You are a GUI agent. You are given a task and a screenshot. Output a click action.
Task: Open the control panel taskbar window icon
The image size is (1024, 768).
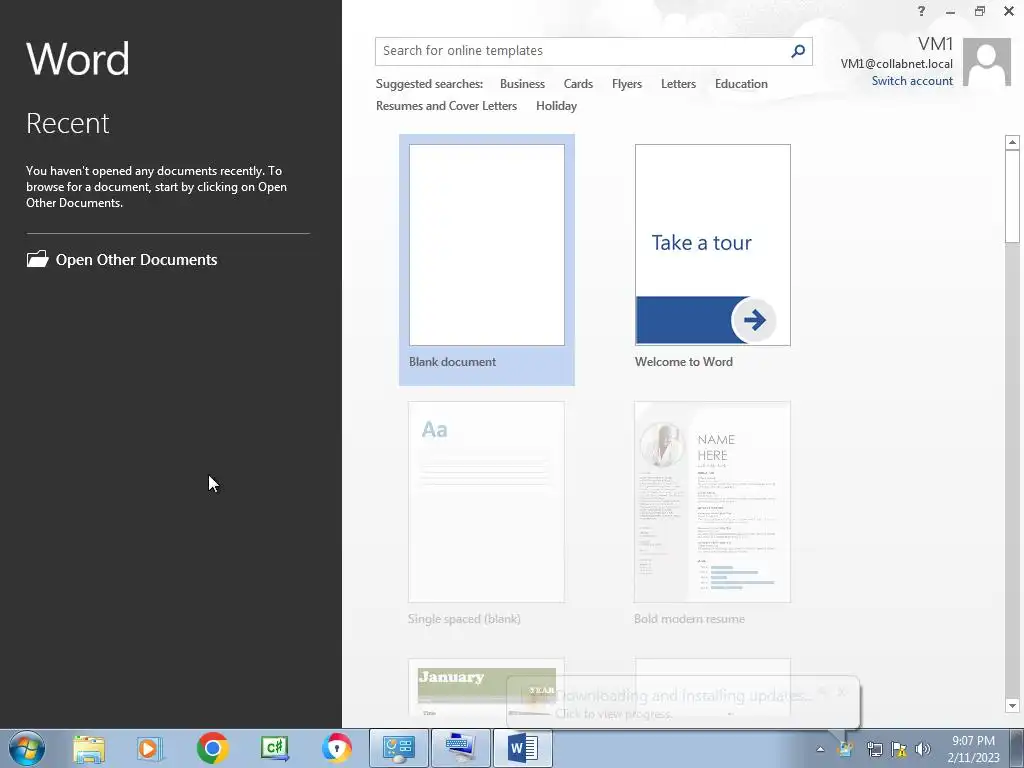(x=399, y=748)
